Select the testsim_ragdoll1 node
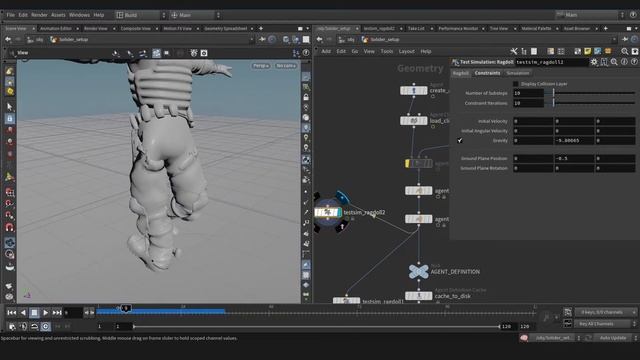 (346, 301)
